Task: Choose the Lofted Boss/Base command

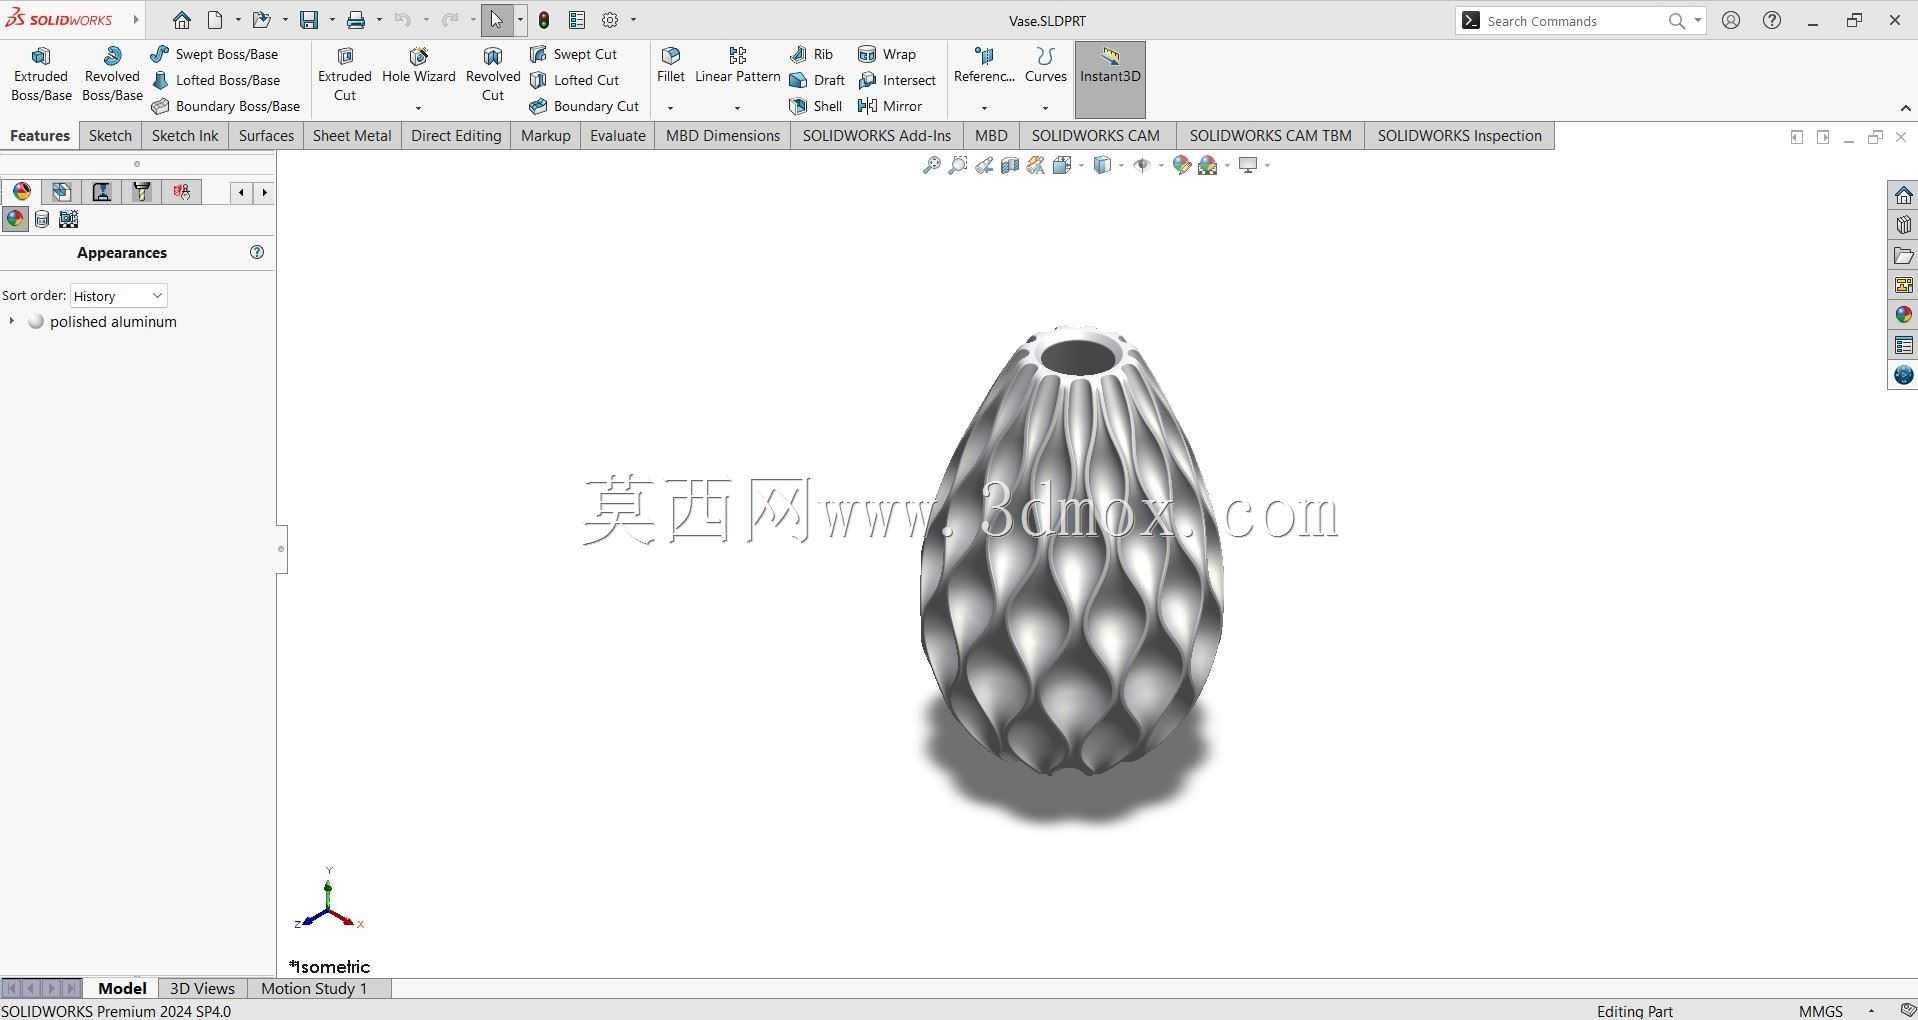Action: pos(215,80)
